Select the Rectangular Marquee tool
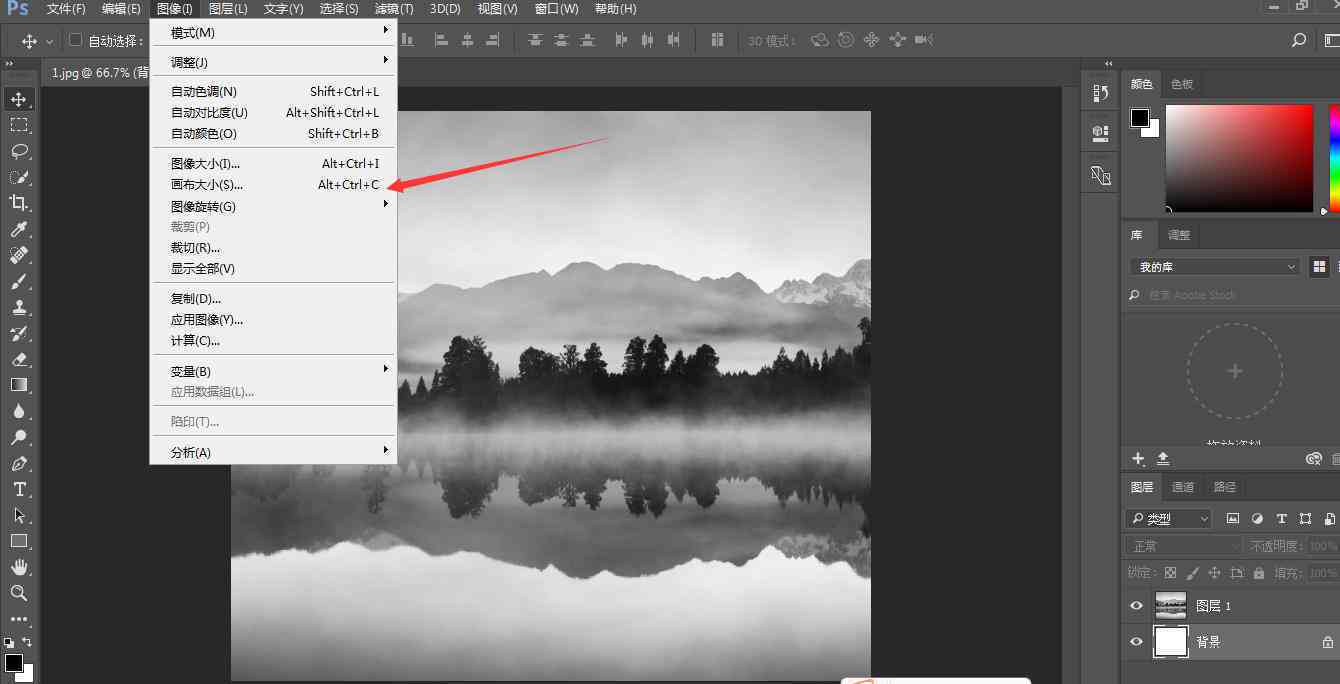This screenshot has height=684, width=1340. [19, 125]
